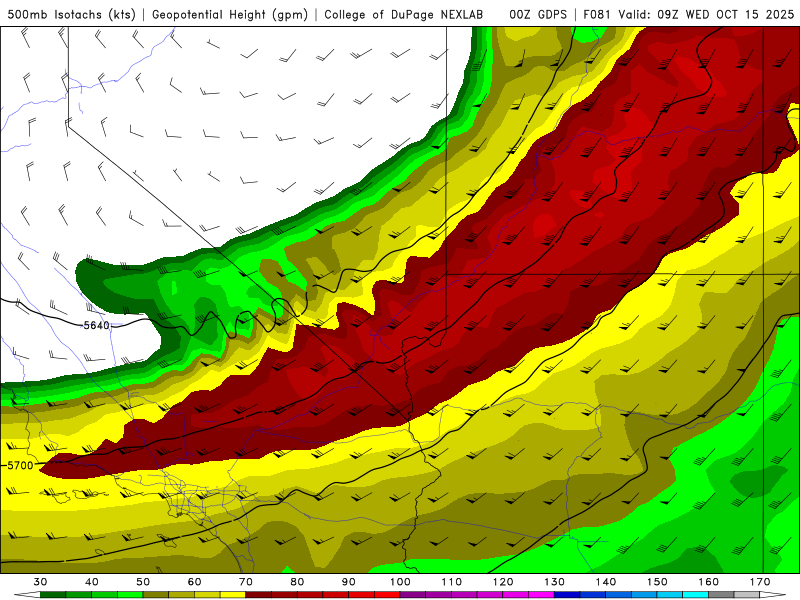Viewport: 800px width, 600px height.
Task: Select the darkest green swatch at 30 kts
Action: point(53,595)
